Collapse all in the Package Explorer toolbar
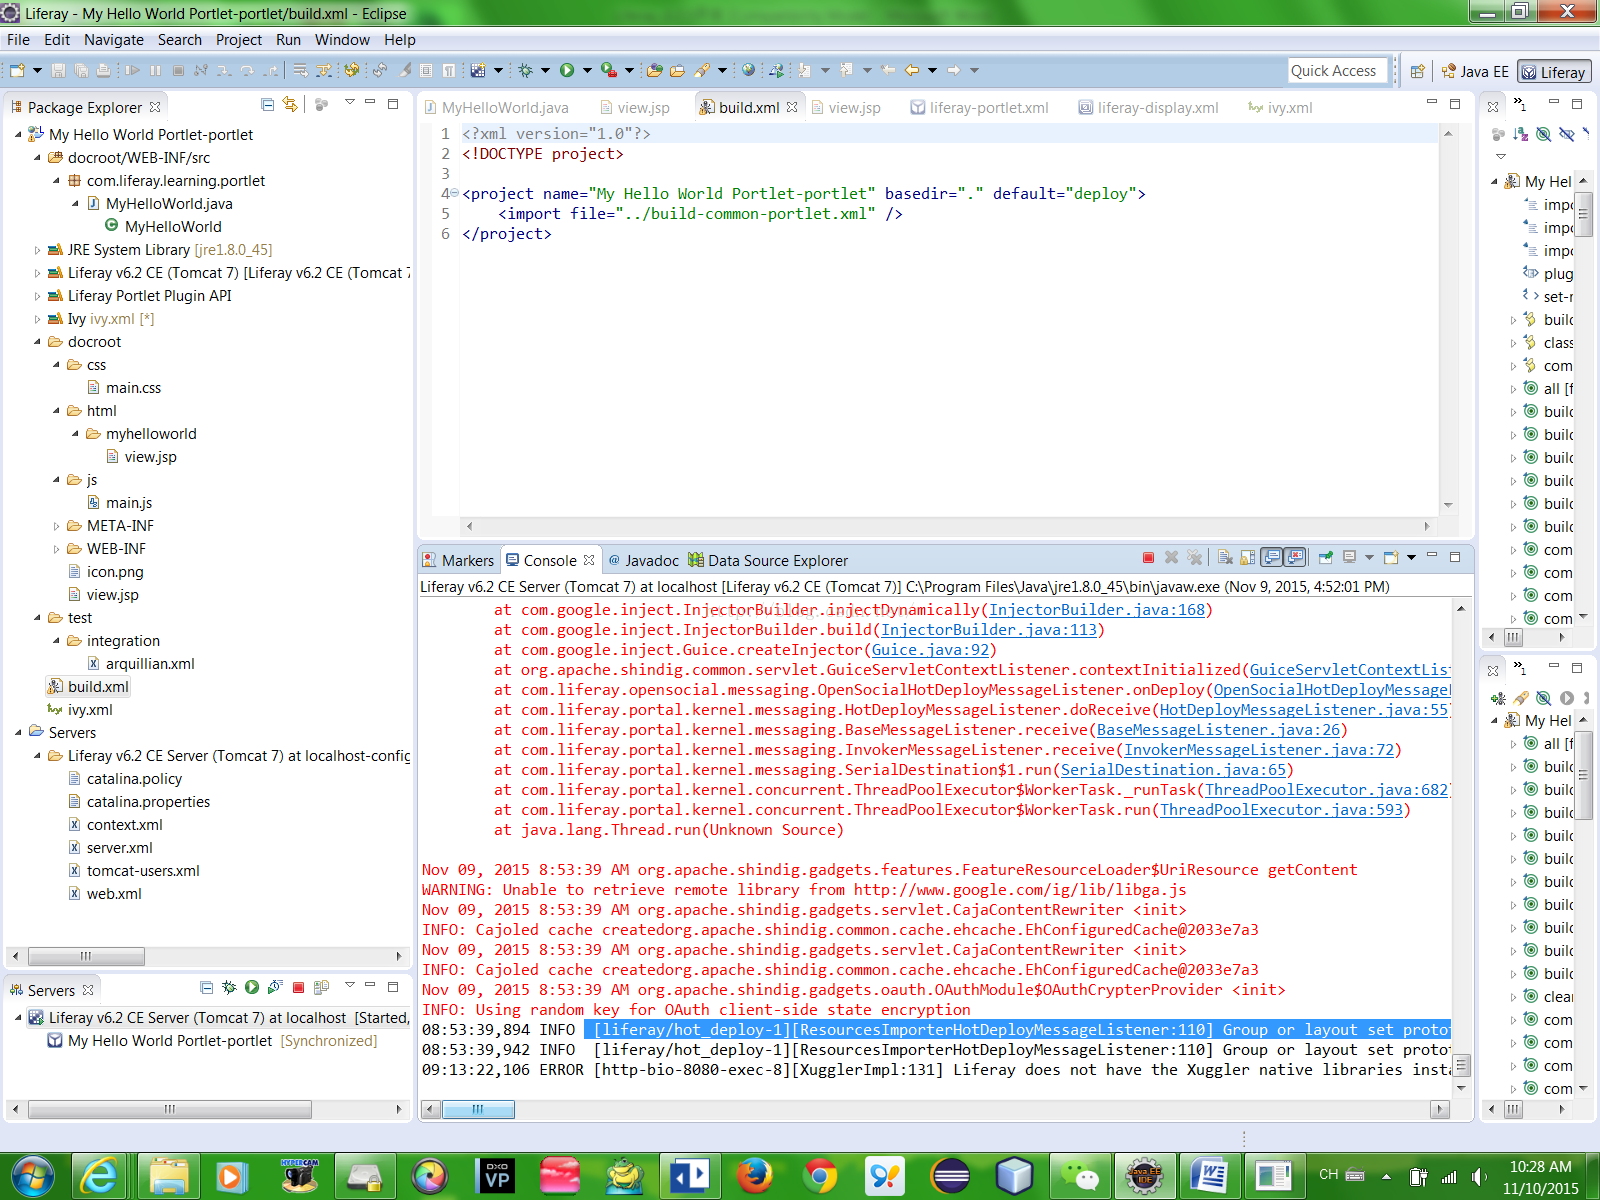Screen dimensions: 1600x1200 coord(267,104)
